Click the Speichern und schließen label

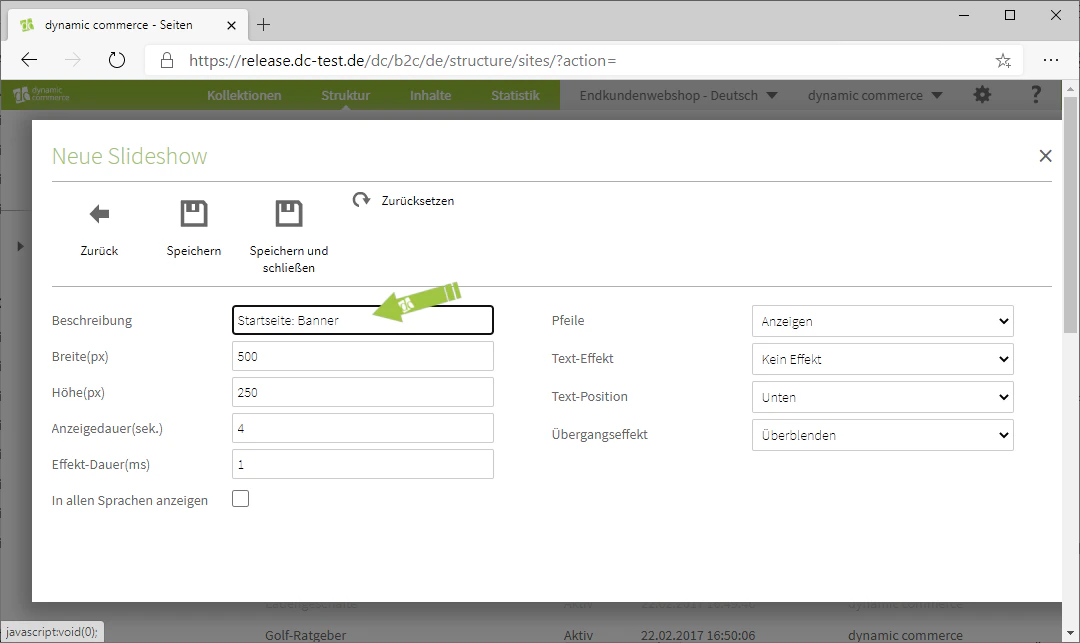click(x=289, y=259)
